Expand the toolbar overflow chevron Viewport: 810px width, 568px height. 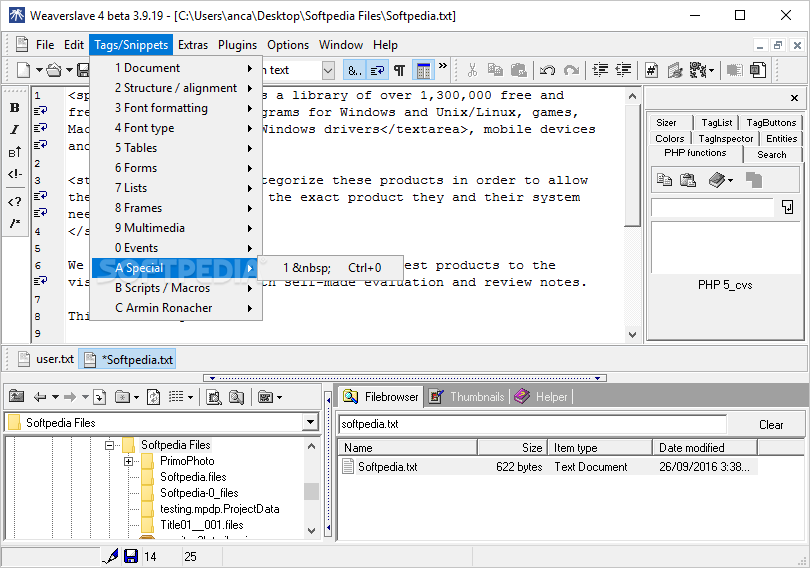pos(443,66)
